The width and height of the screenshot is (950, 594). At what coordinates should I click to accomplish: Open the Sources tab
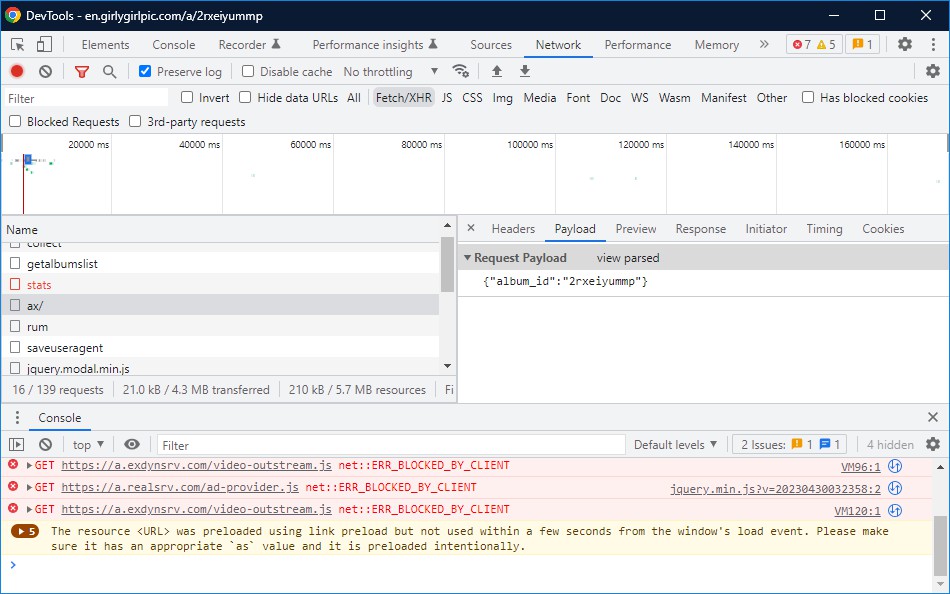click(491, 45)
